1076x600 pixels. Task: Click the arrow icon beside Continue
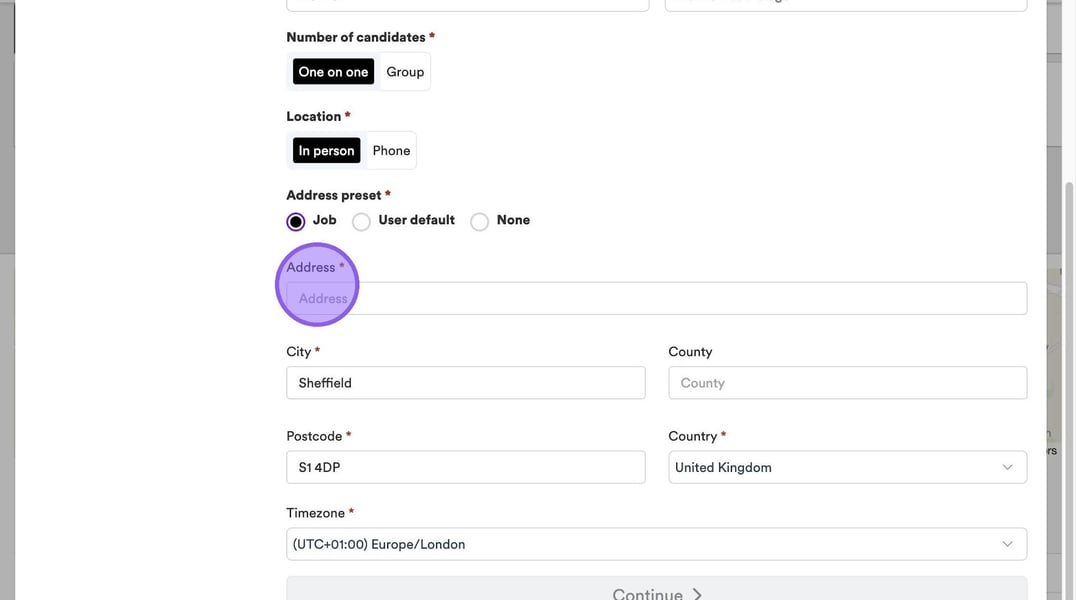tap(697, 594)
